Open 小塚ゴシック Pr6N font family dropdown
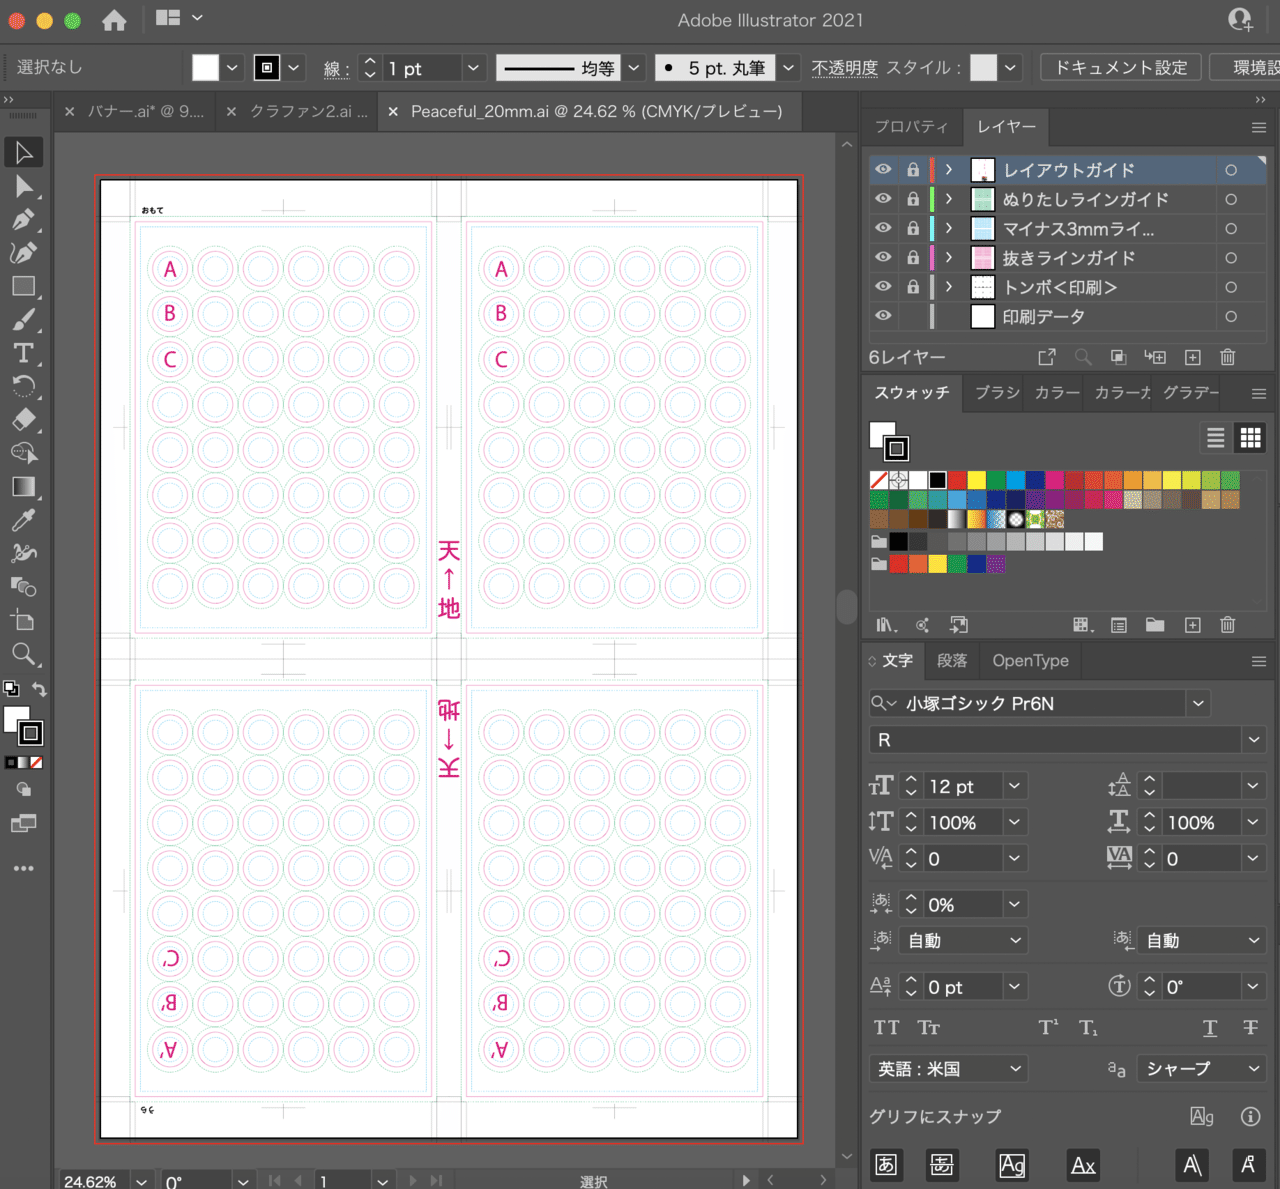Viewport: 1280px width, 1189px height. [1198, 704]
